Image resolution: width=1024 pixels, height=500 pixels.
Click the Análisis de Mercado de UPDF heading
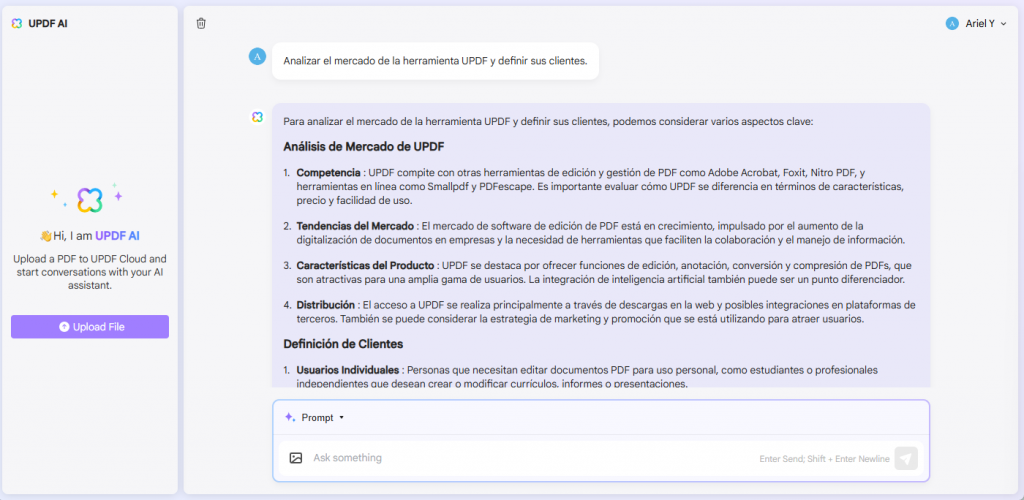pos(364,147)
